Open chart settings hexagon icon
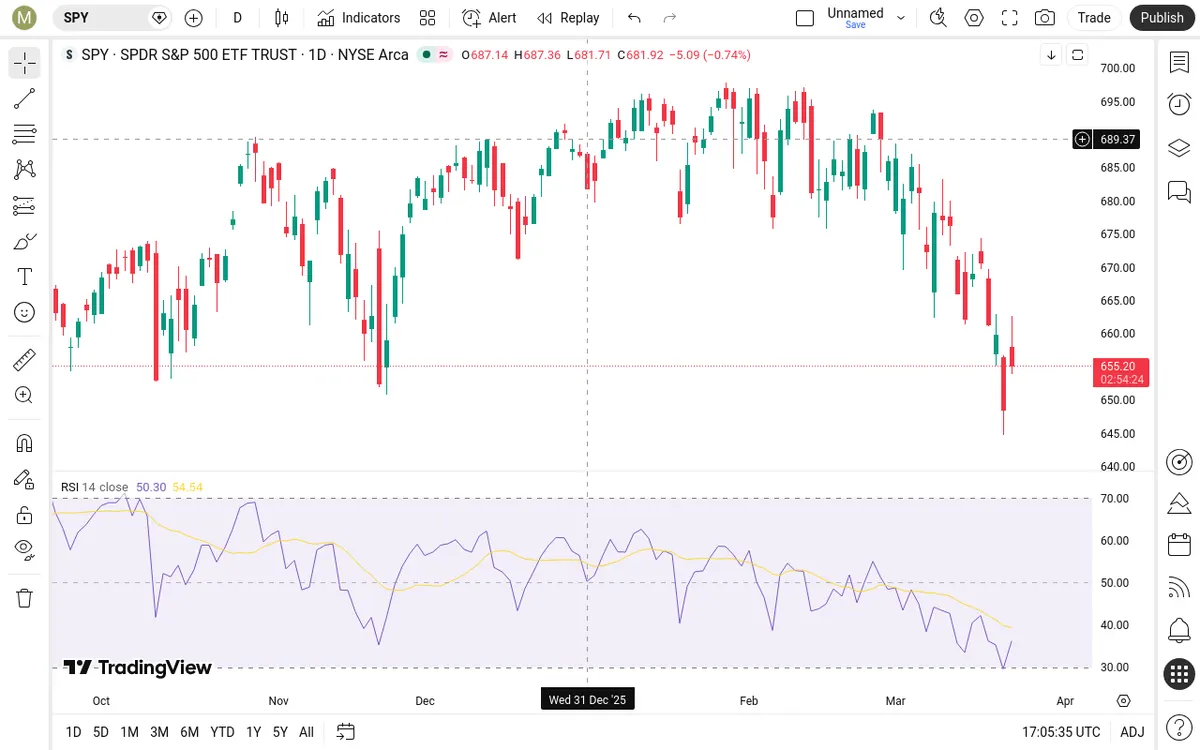 click(973, 17)
